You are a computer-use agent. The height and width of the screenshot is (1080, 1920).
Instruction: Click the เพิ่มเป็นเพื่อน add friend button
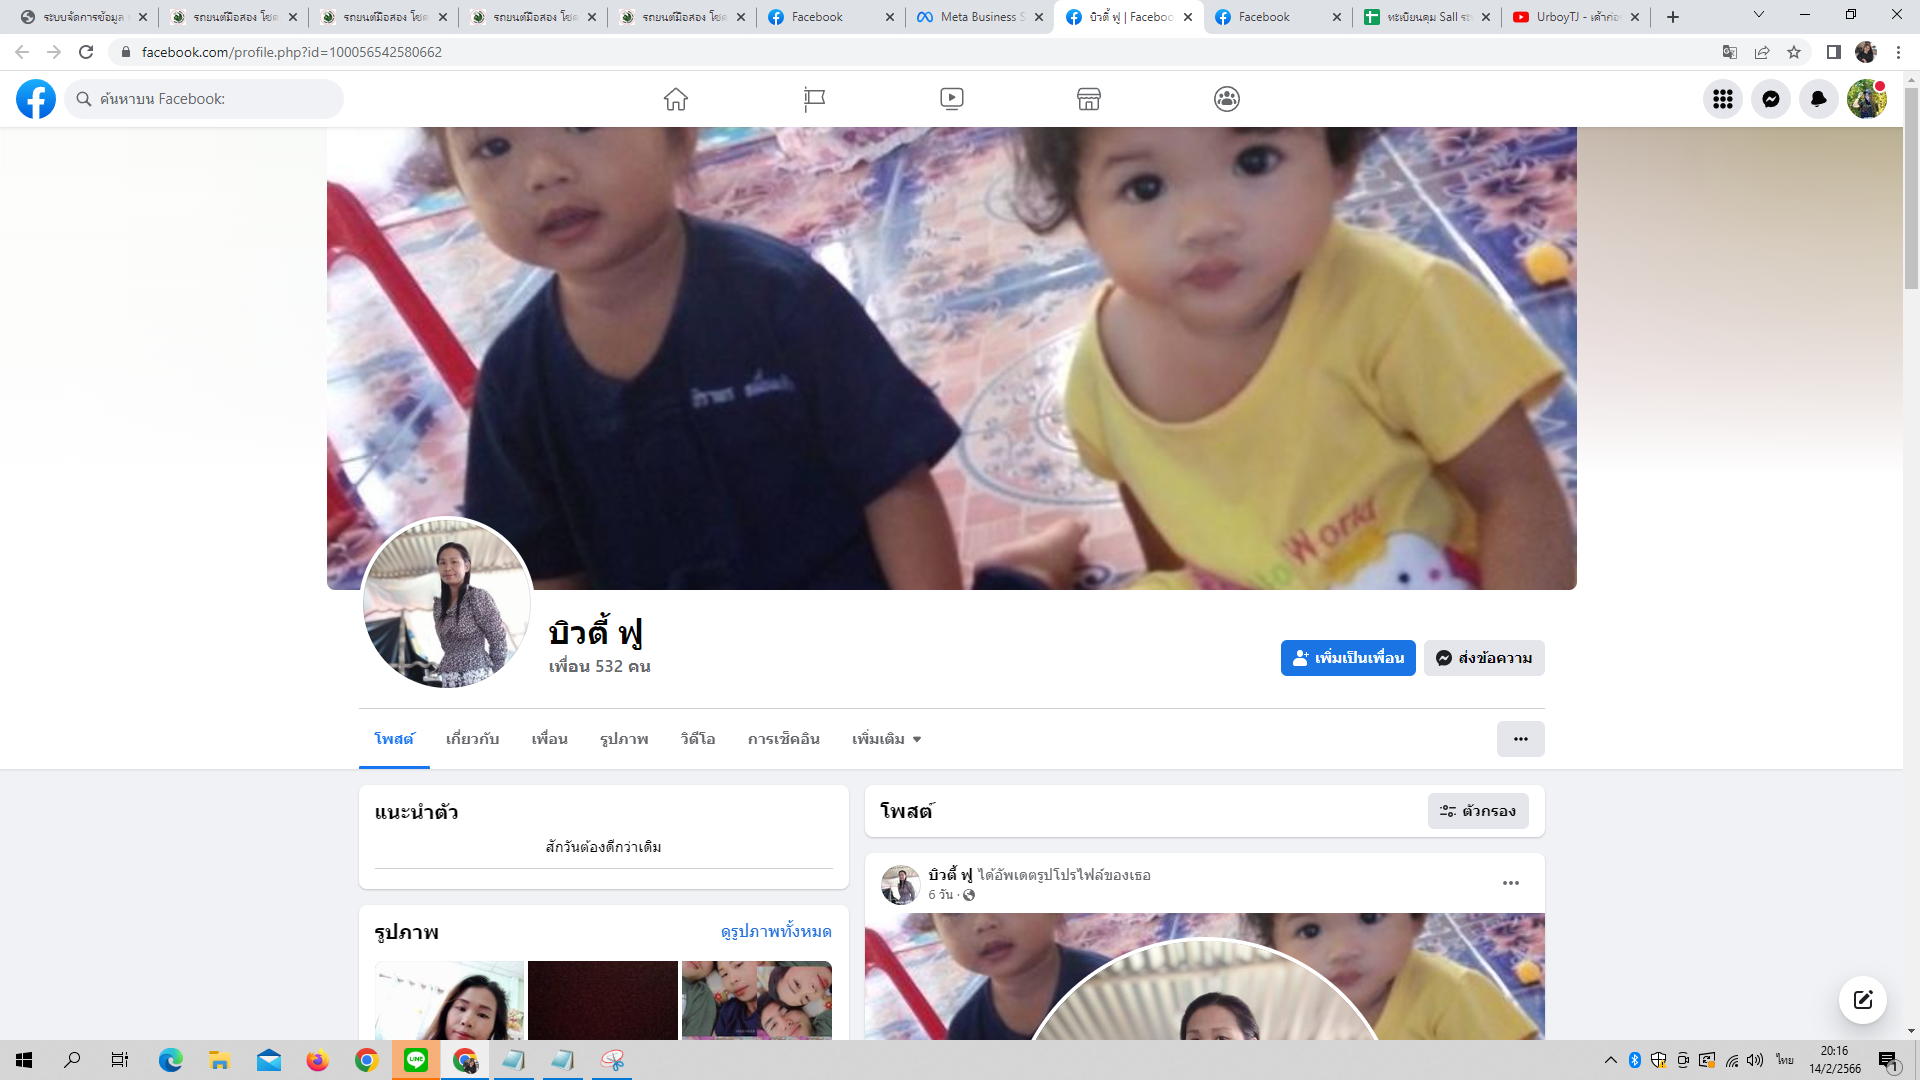[1348, 658]
